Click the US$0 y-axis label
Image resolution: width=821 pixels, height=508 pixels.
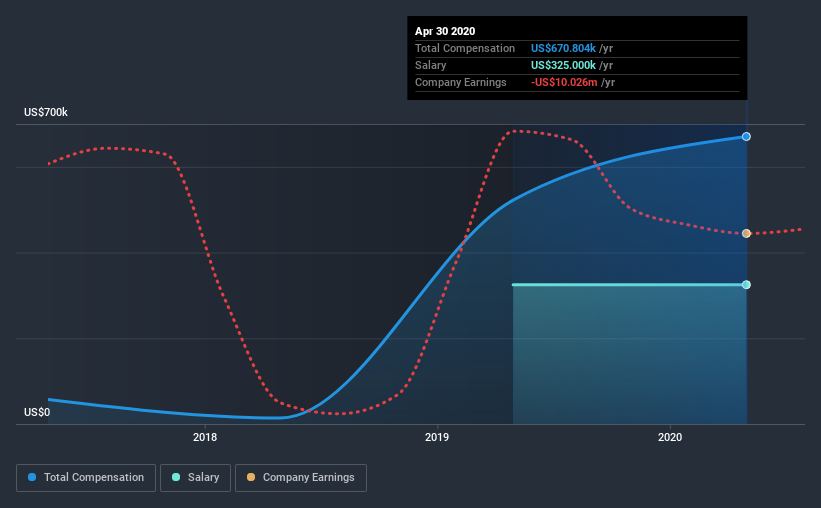pos(37,412)
